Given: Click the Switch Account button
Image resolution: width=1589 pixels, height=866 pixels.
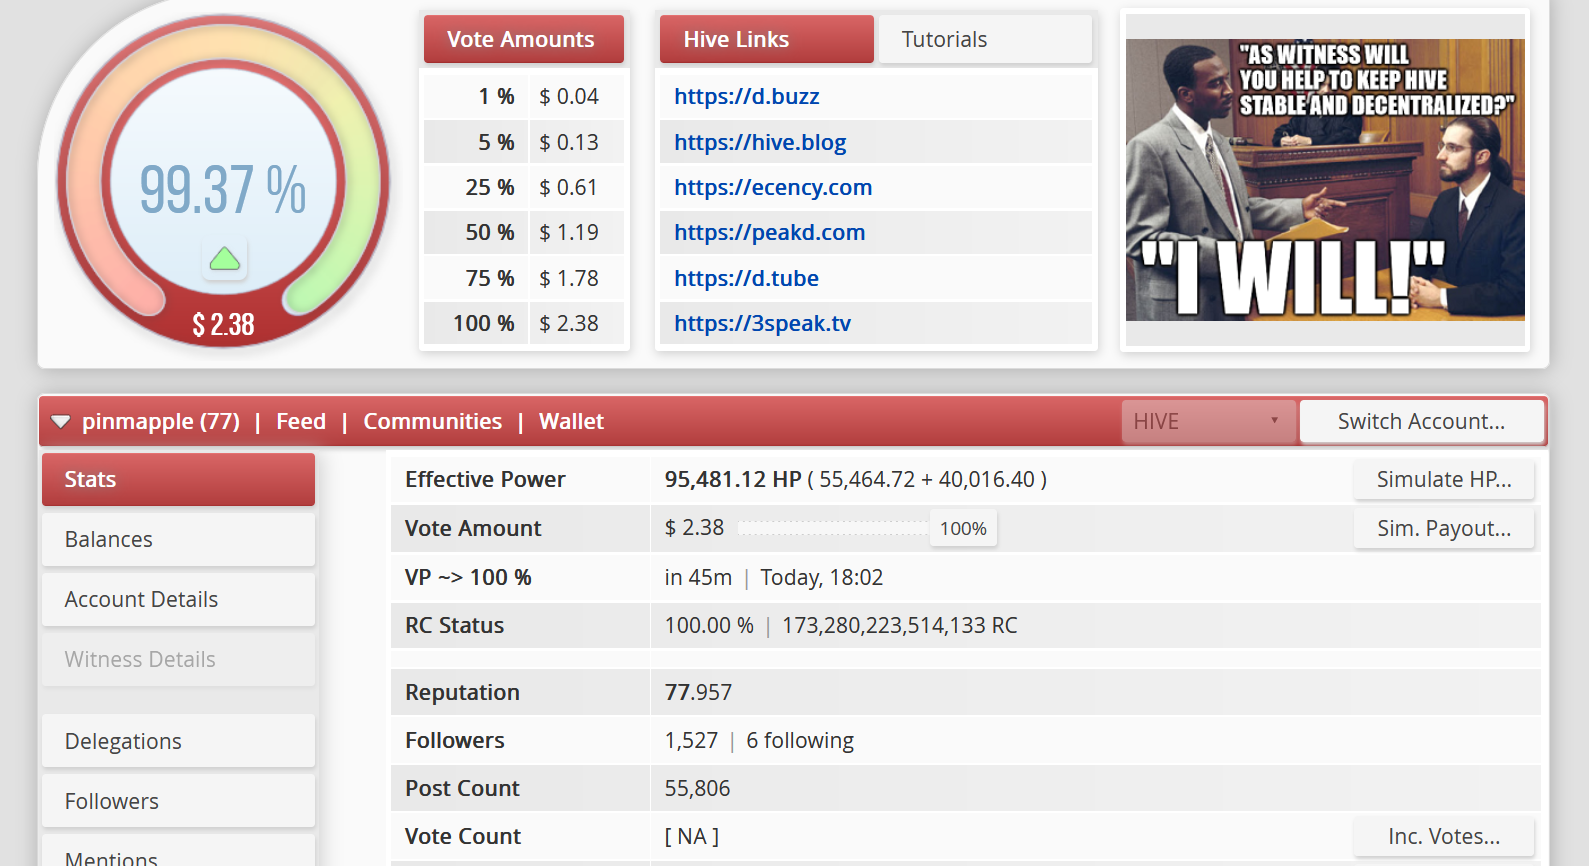Looking at the screenshot, I should click(1421, 421).
